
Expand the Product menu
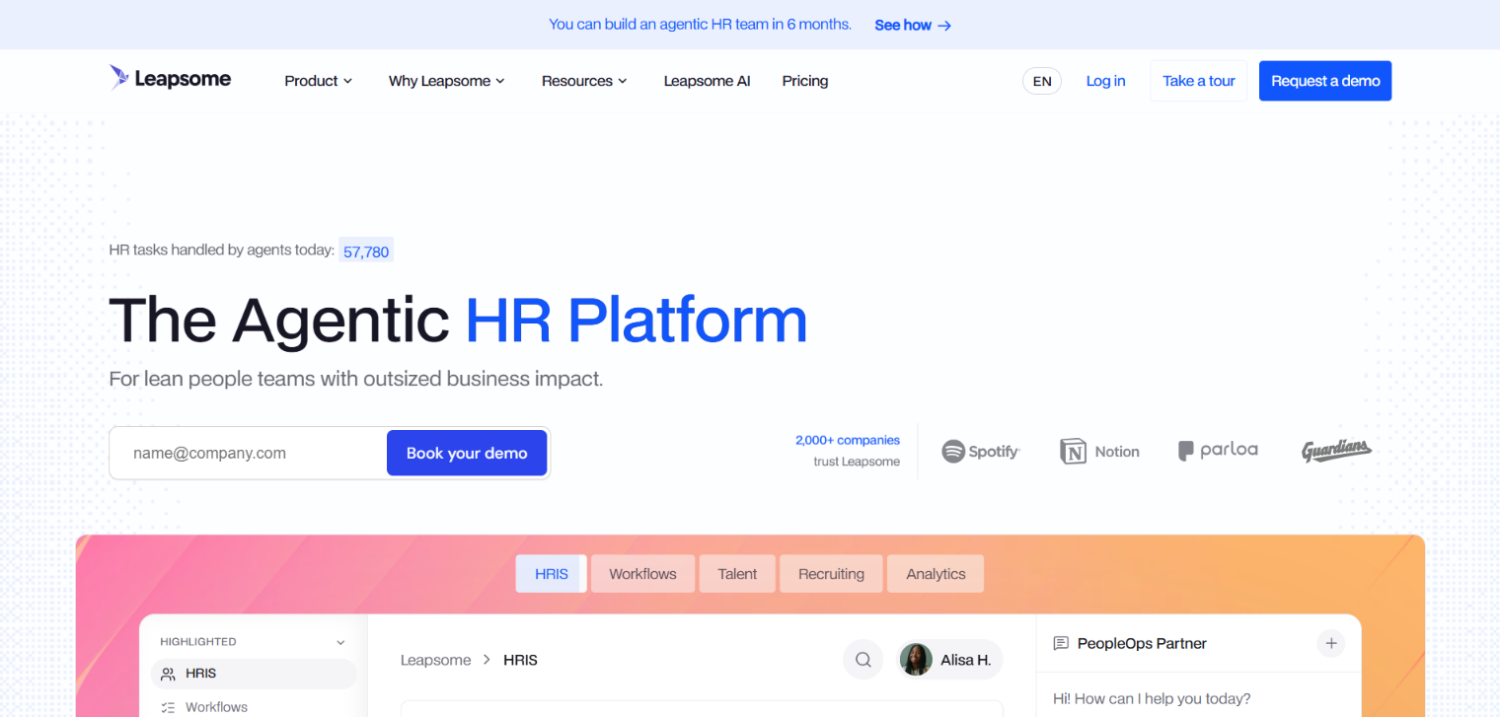click(x=318, y=81)
